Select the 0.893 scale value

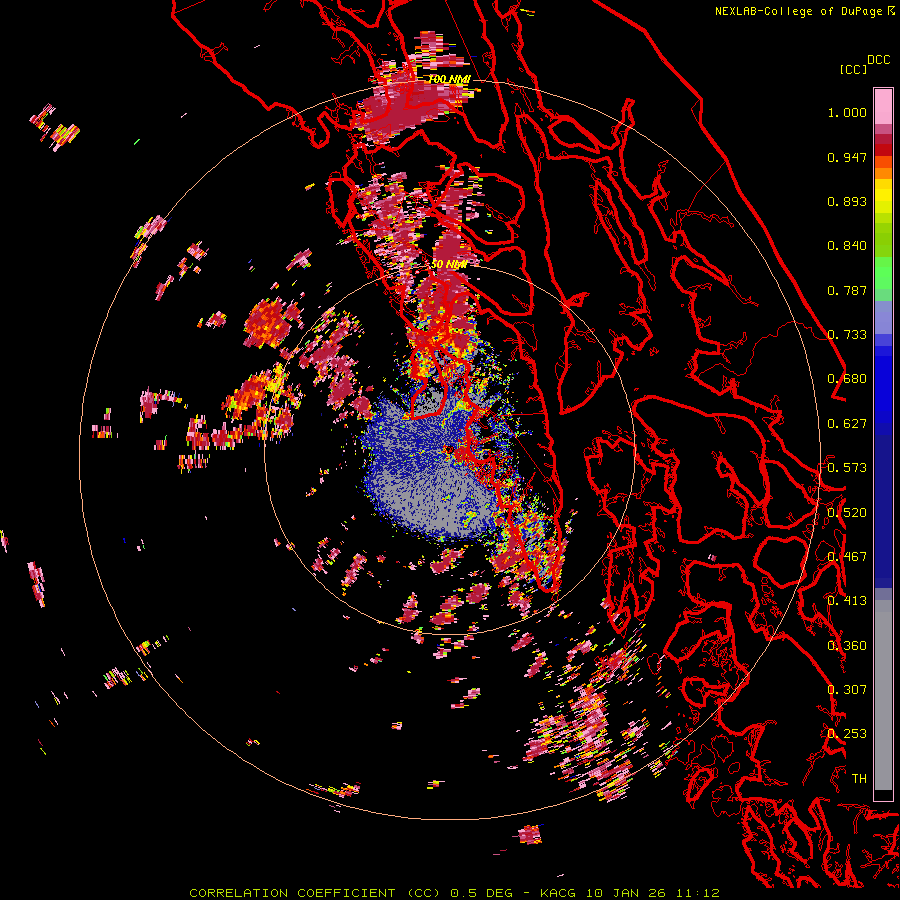[x=847, y=201]
